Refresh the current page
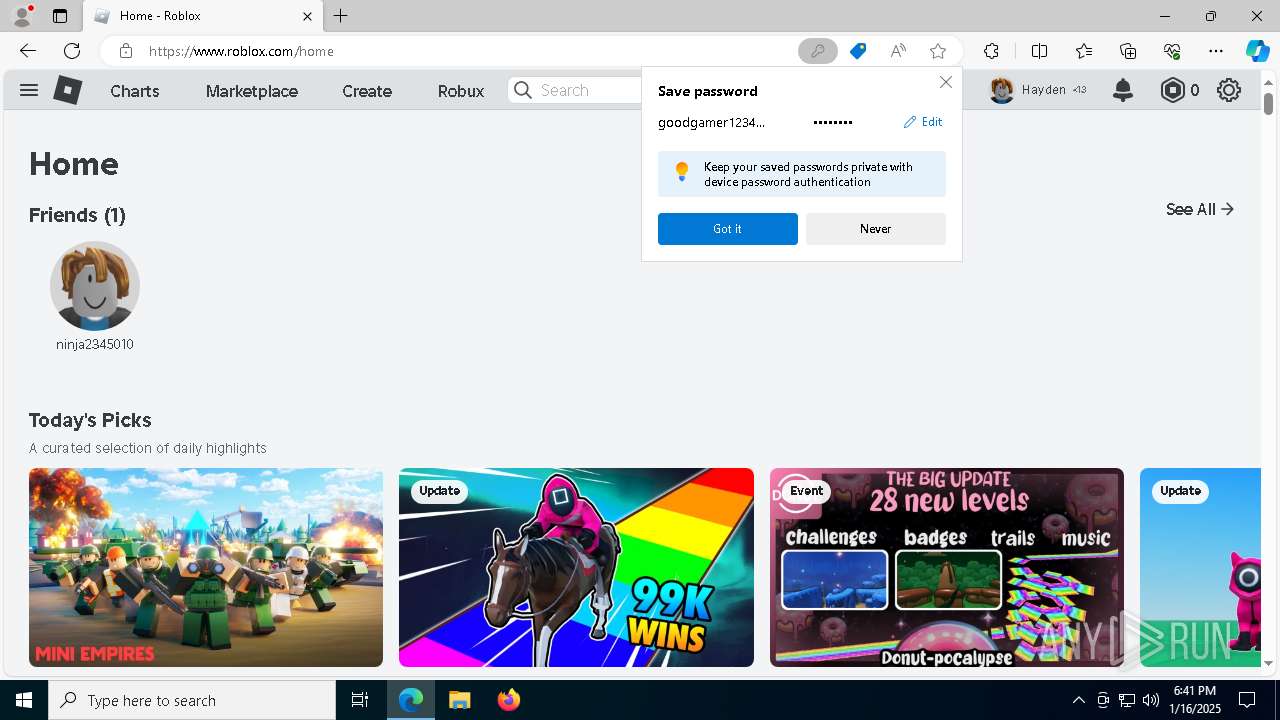1280x720 pixels. pyautogui.click(x=72, y=51)
